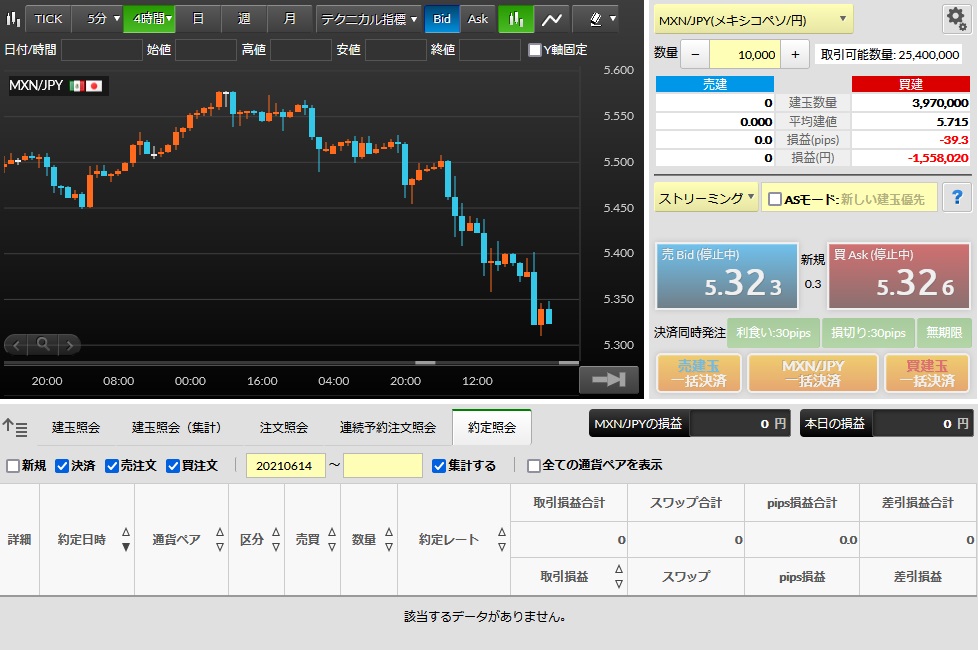Screen dimensions: 978x650
Task: Click the 日付/時間 field
Action: [x=102, y=50]
